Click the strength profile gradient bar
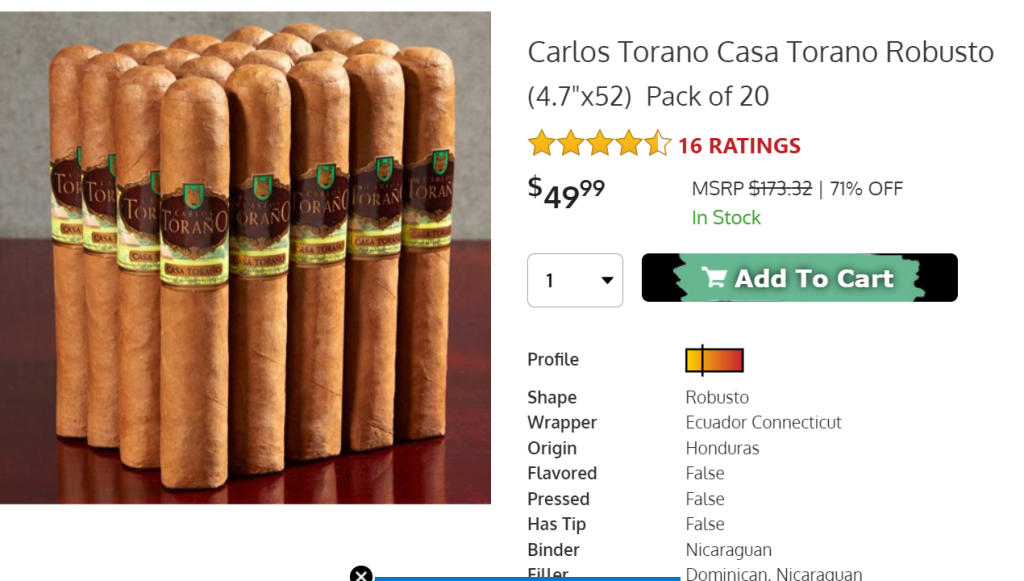This screenshot has height=581, width=1024. 714,360
